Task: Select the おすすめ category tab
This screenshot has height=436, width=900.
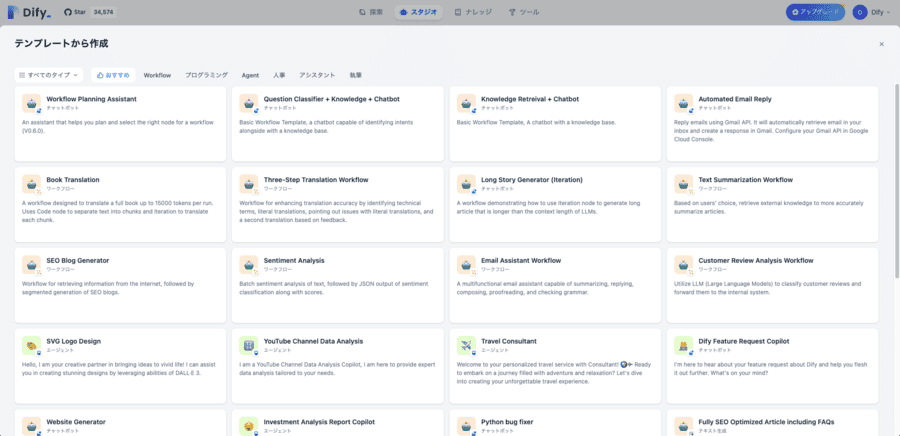Action: point(113,75)
